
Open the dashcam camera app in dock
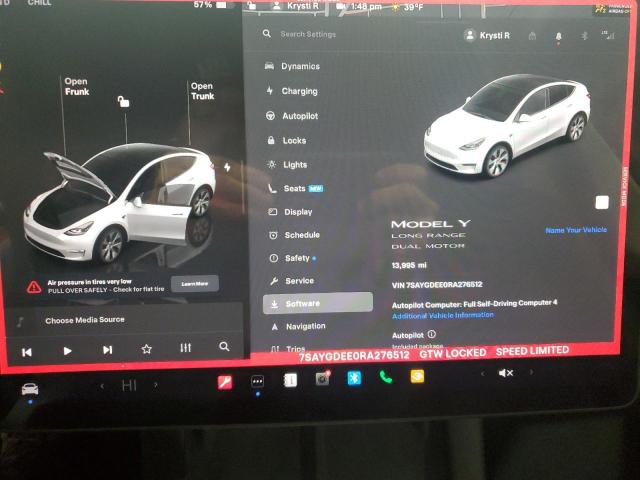click(x=322, y=379)
